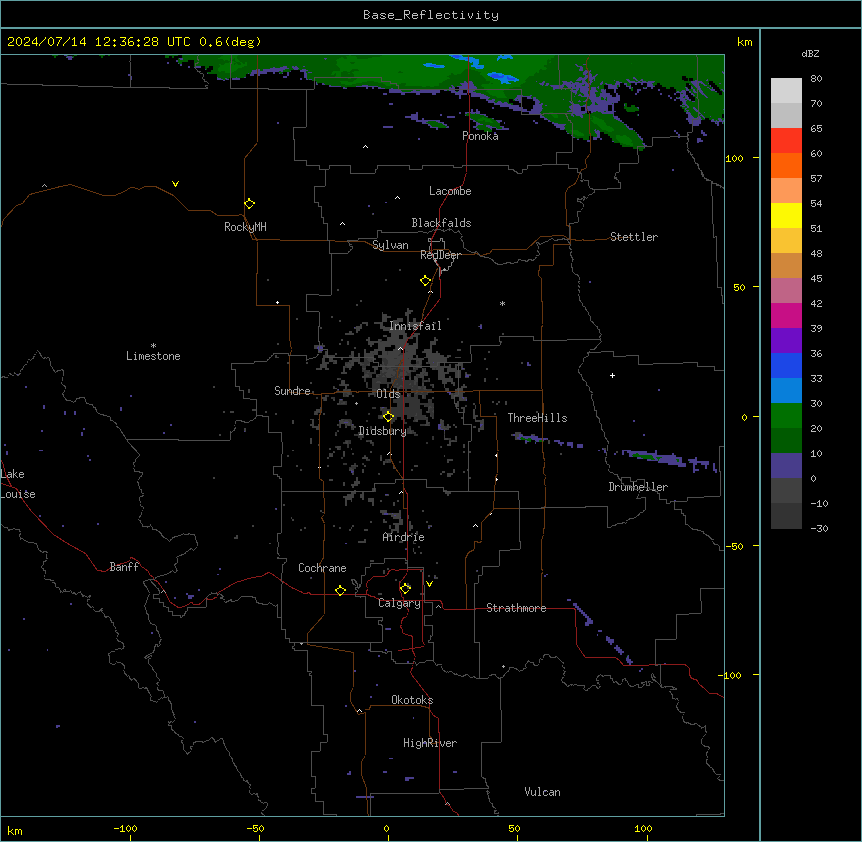862x842 pixels.
Task: Pick the bright green swatch between 30 and 20 dBZ
Action: click(786, 416)
